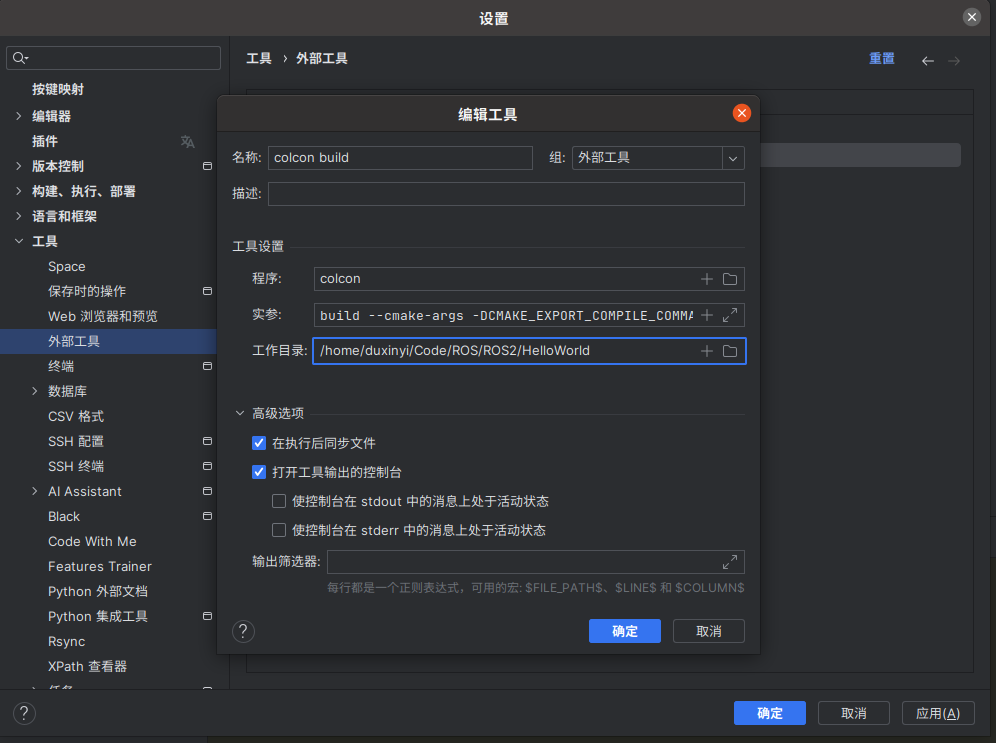Open Web 浏览器和预览 settings page
996x743 pixels.
(102, 316)
